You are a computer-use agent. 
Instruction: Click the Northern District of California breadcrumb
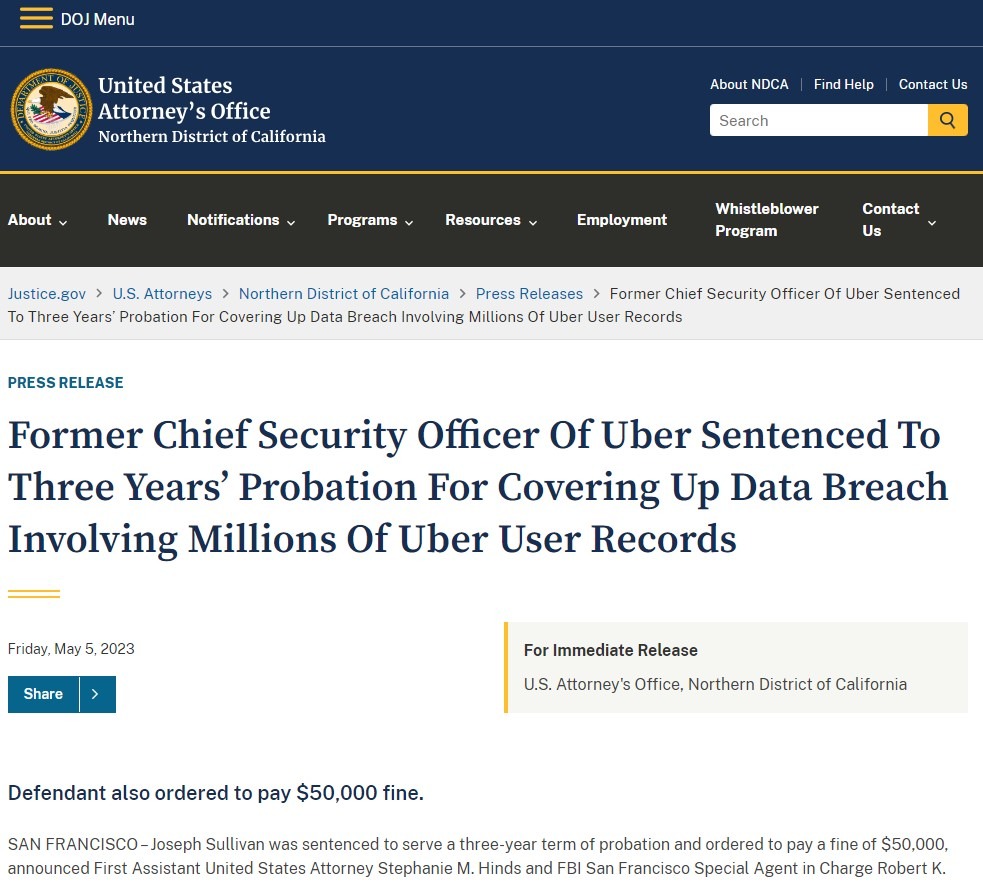(x=343, y=294)
